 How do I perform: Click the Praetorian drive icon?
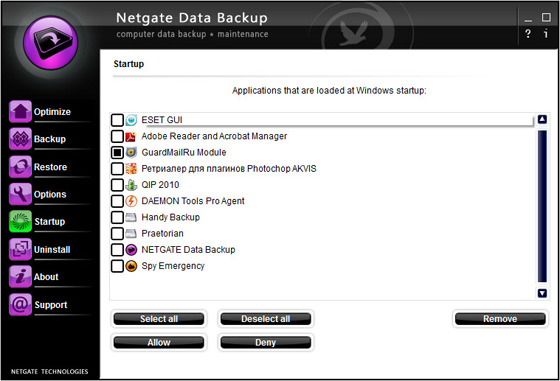click(x=131, y=234)
